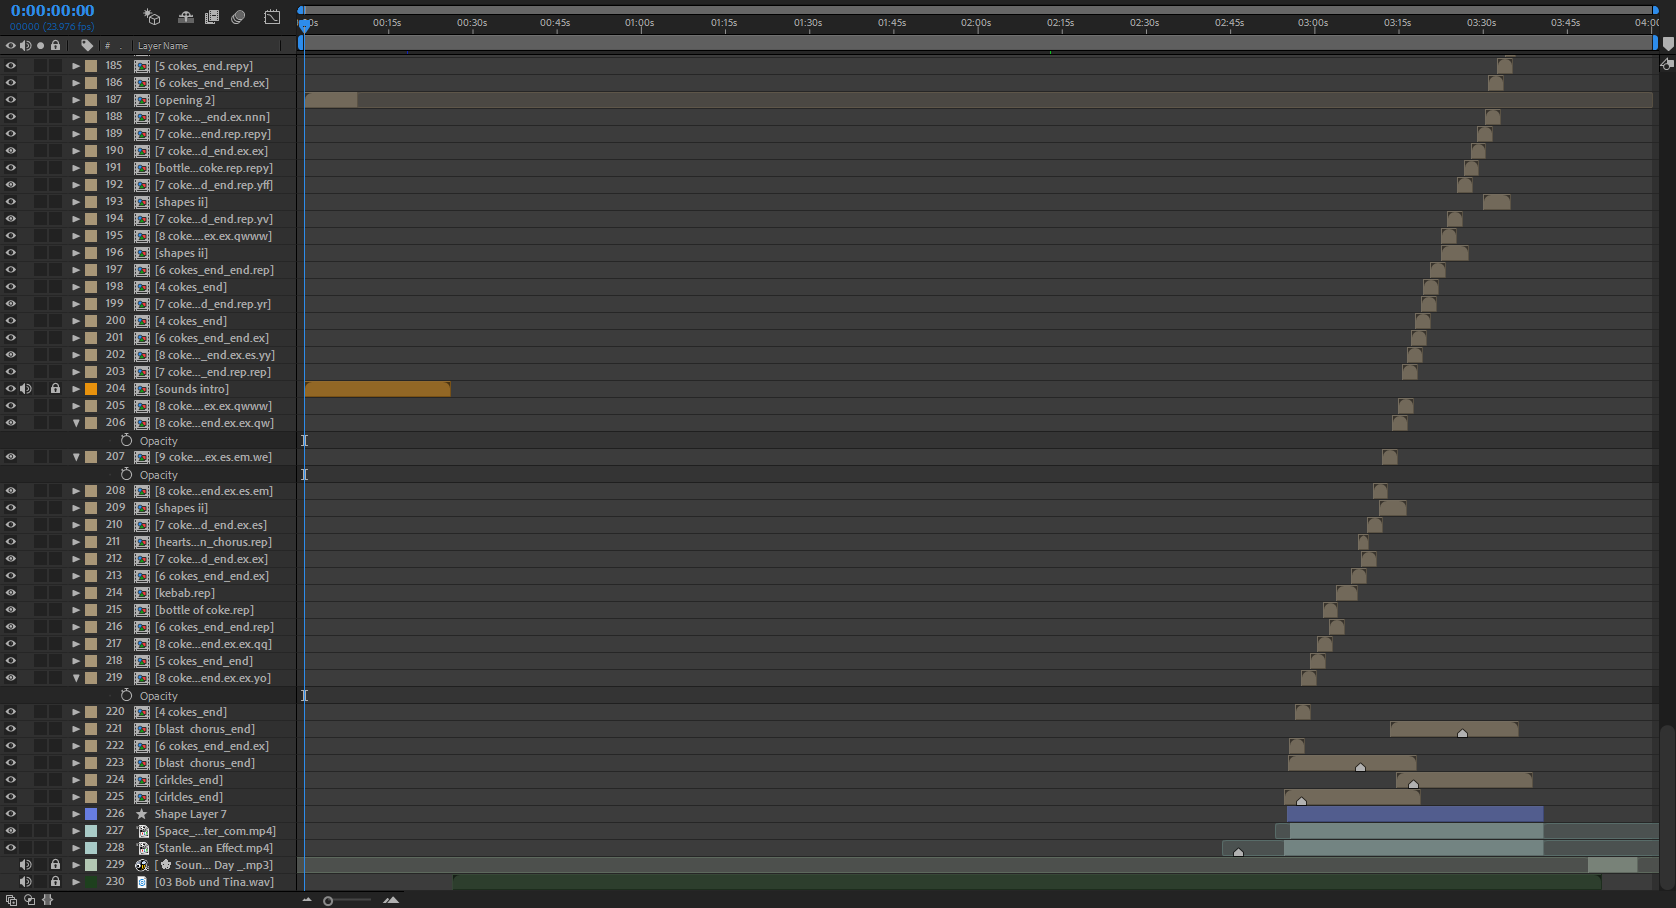Click the Label tag column header icon
The height and width of the screenshot is (908, 1676).
click(x=87, y=45)
